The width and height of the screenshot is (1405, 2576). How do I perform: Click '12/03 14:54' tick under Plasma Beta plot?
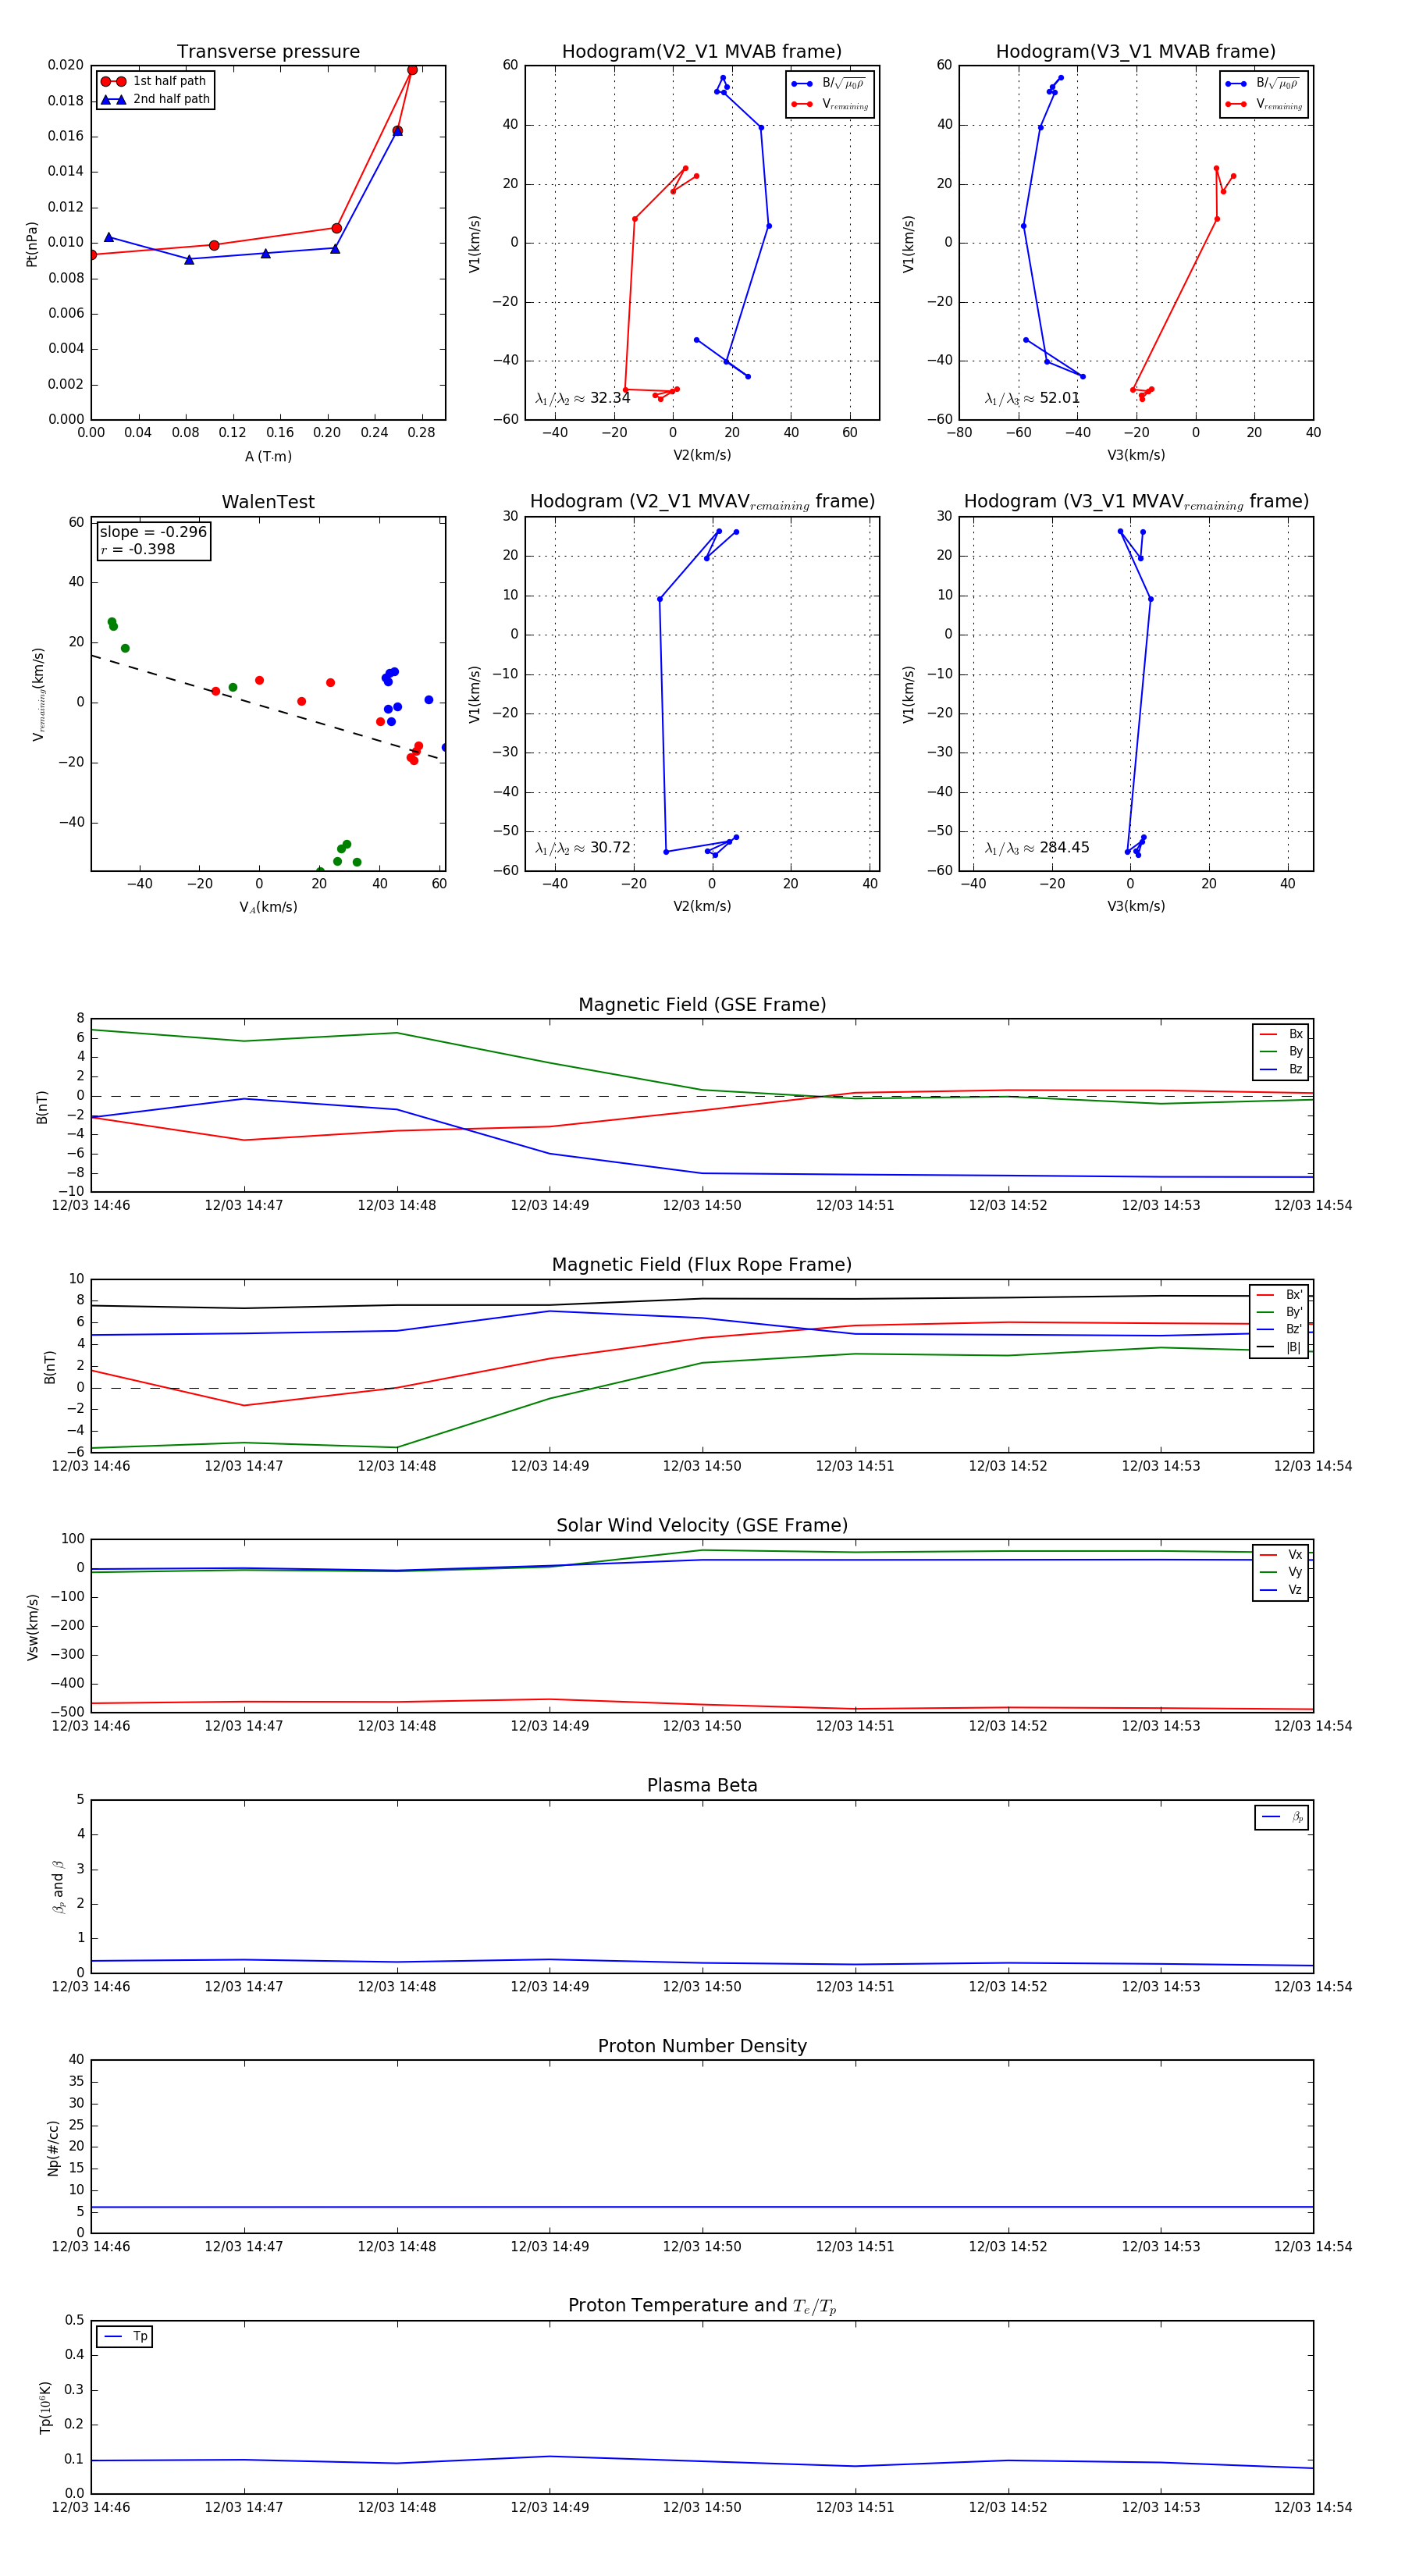[1313, 1987]
